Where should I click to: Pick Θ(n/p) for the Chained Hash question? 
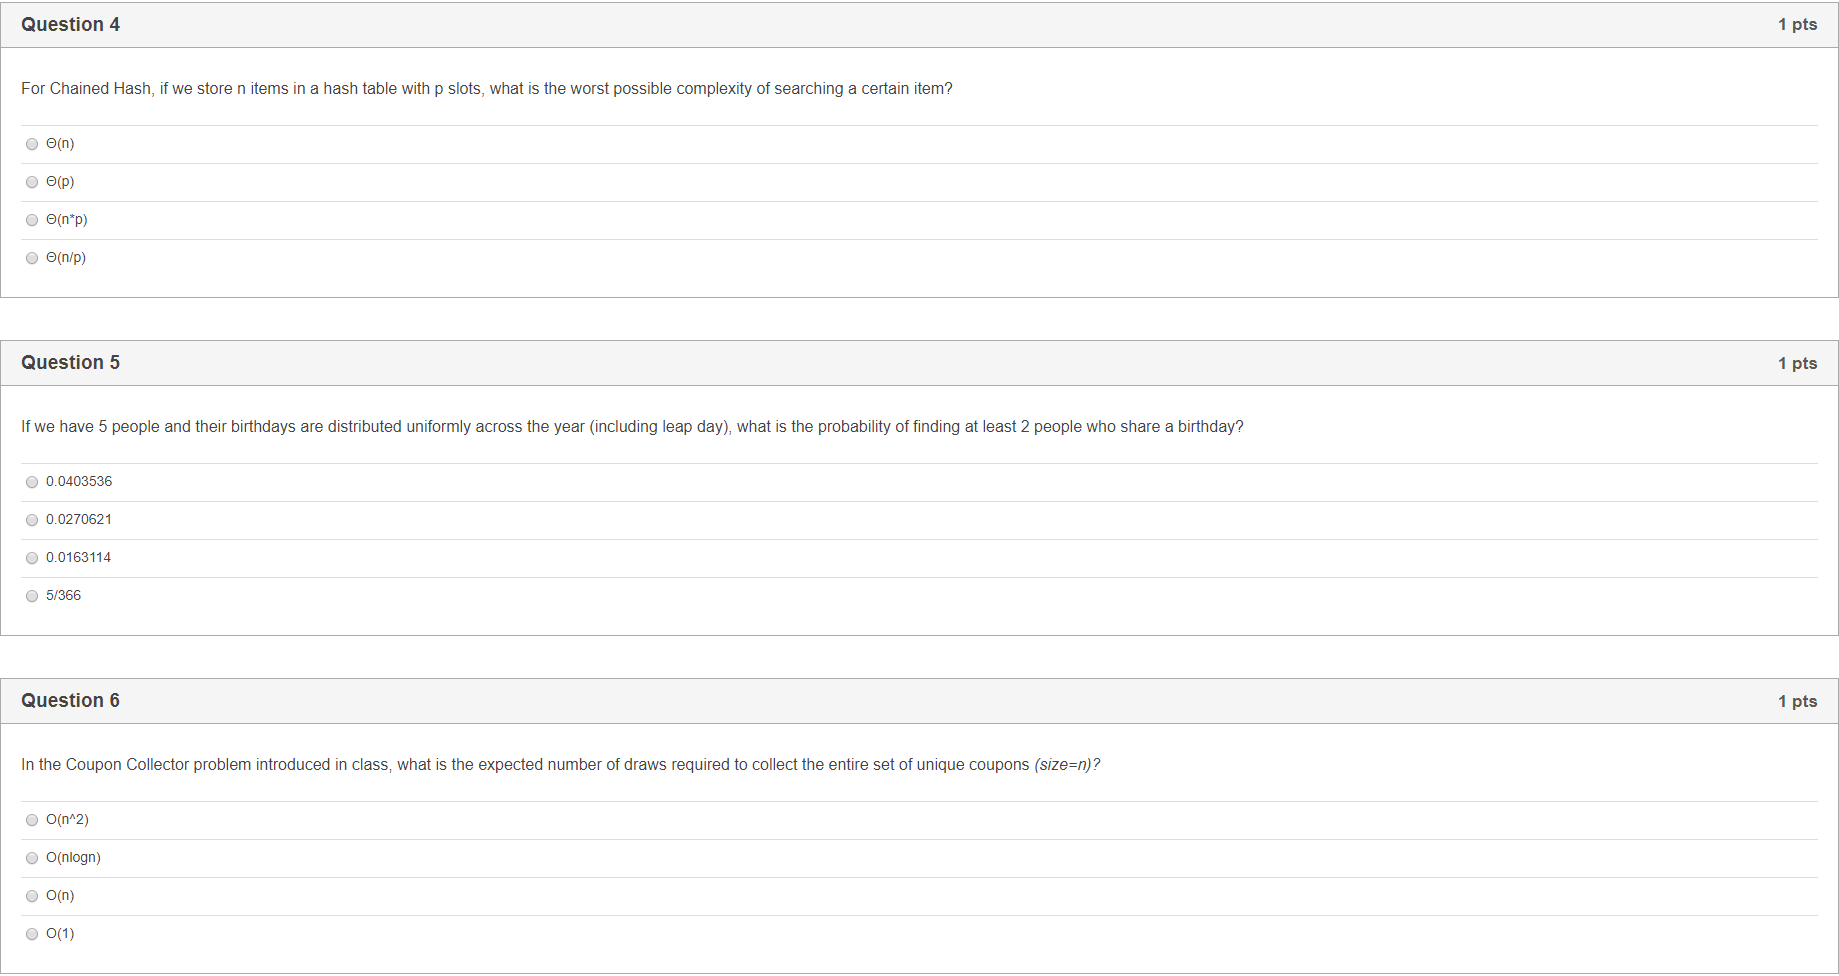click(32, 258)
